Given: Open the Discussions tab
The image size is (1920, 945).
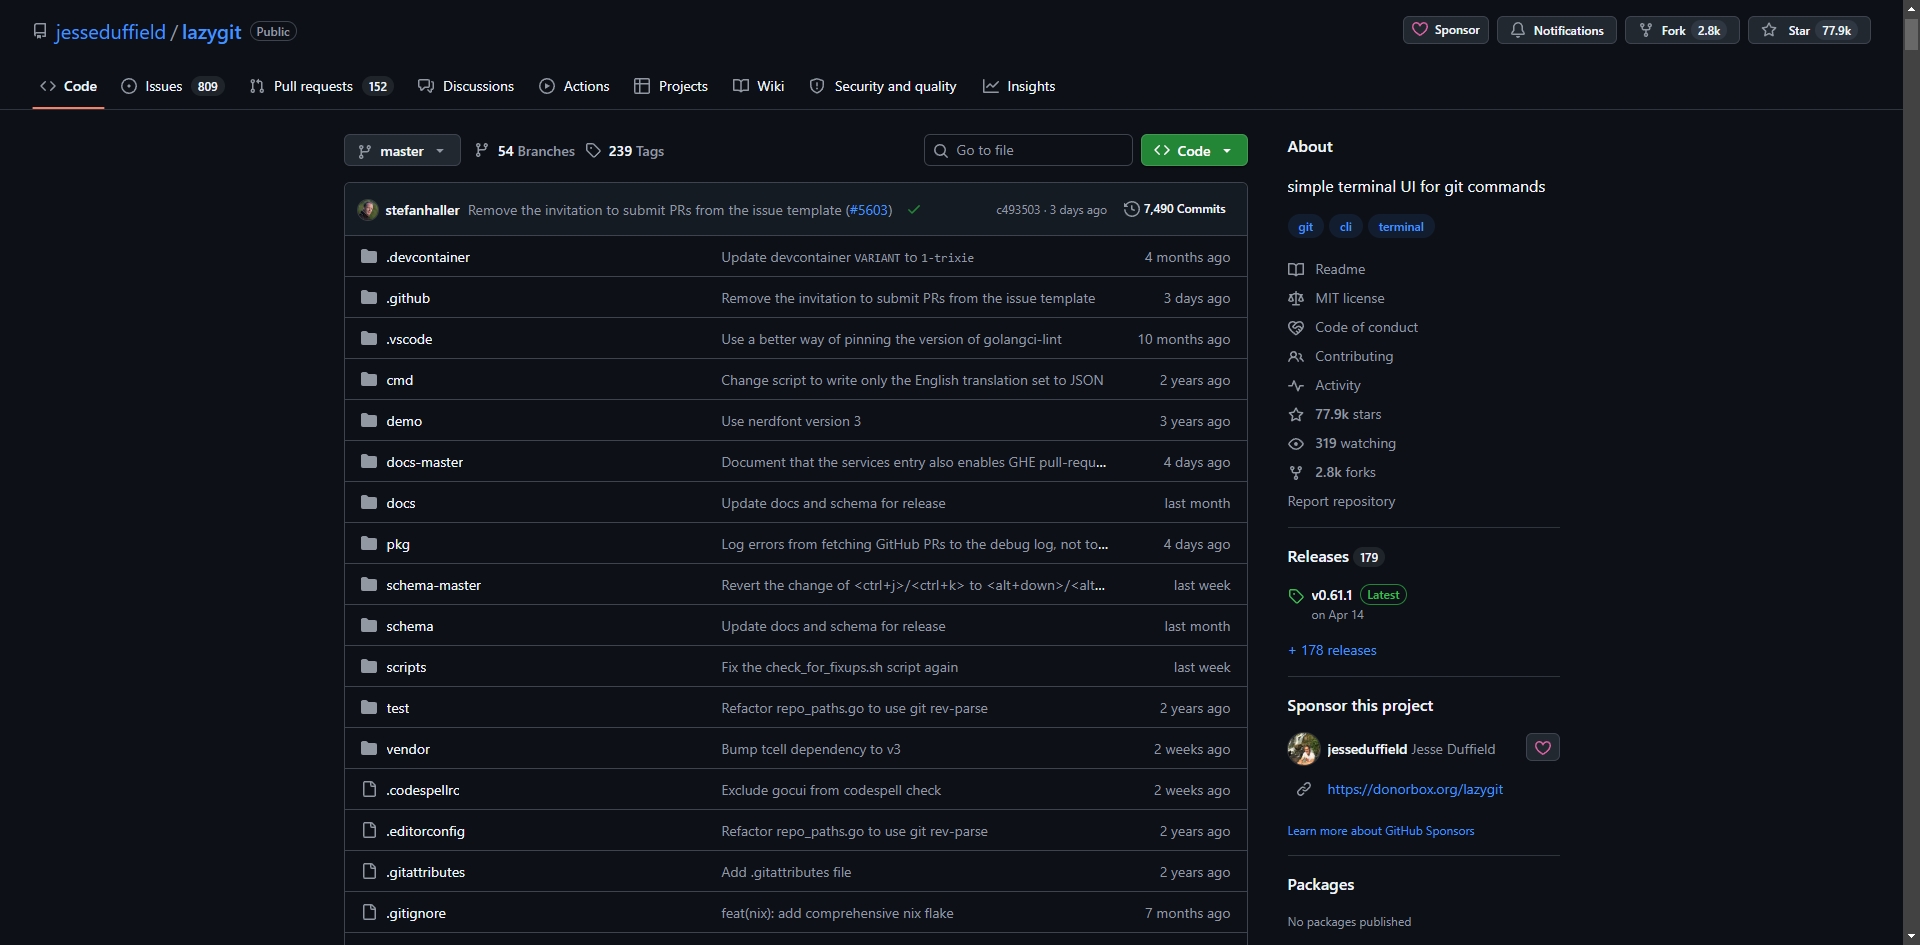Looking at the screenshot, I should (466, 87).
